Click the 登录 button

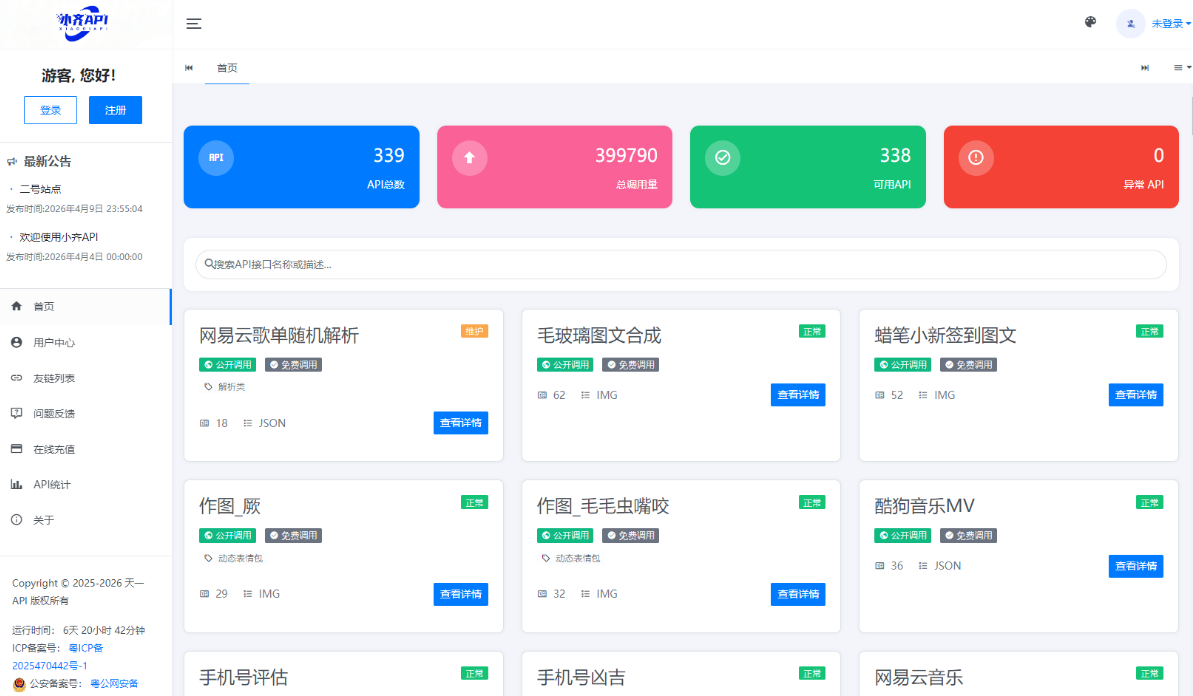(50, 110)
